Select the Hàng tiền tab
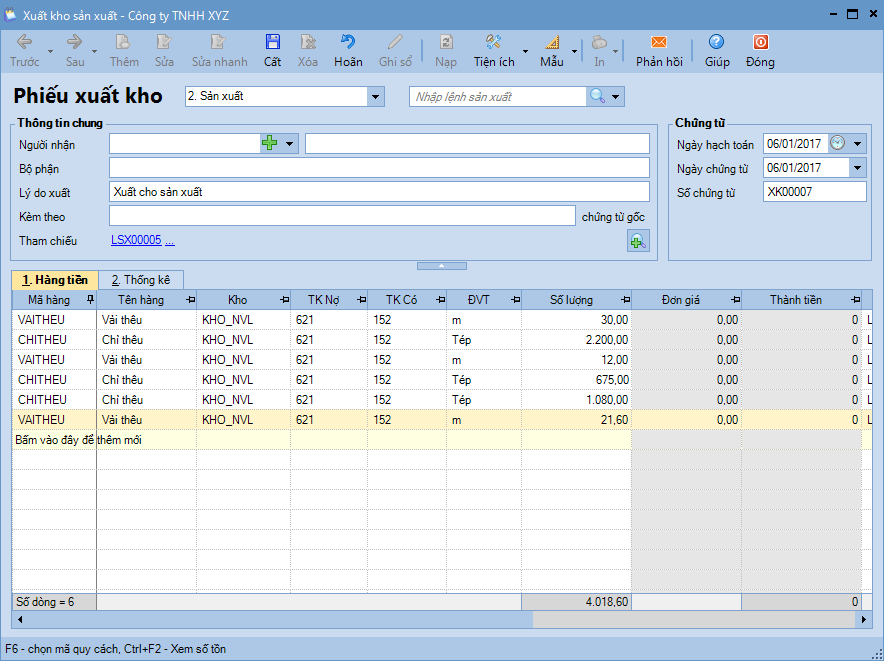Image resolution: width=884 pixels, height=661 pixels. coord(55,280)
